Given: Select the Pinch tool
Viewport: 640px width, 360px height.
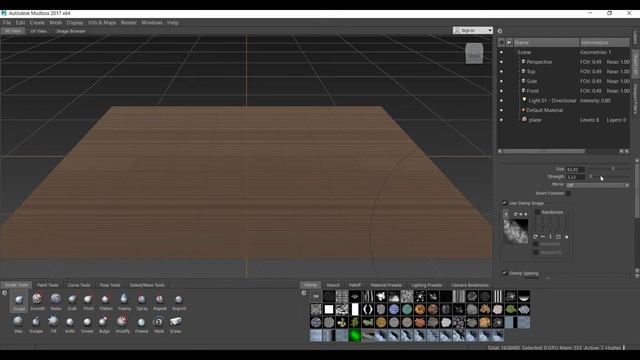Looking at the screenshot, I should (88, 302).
